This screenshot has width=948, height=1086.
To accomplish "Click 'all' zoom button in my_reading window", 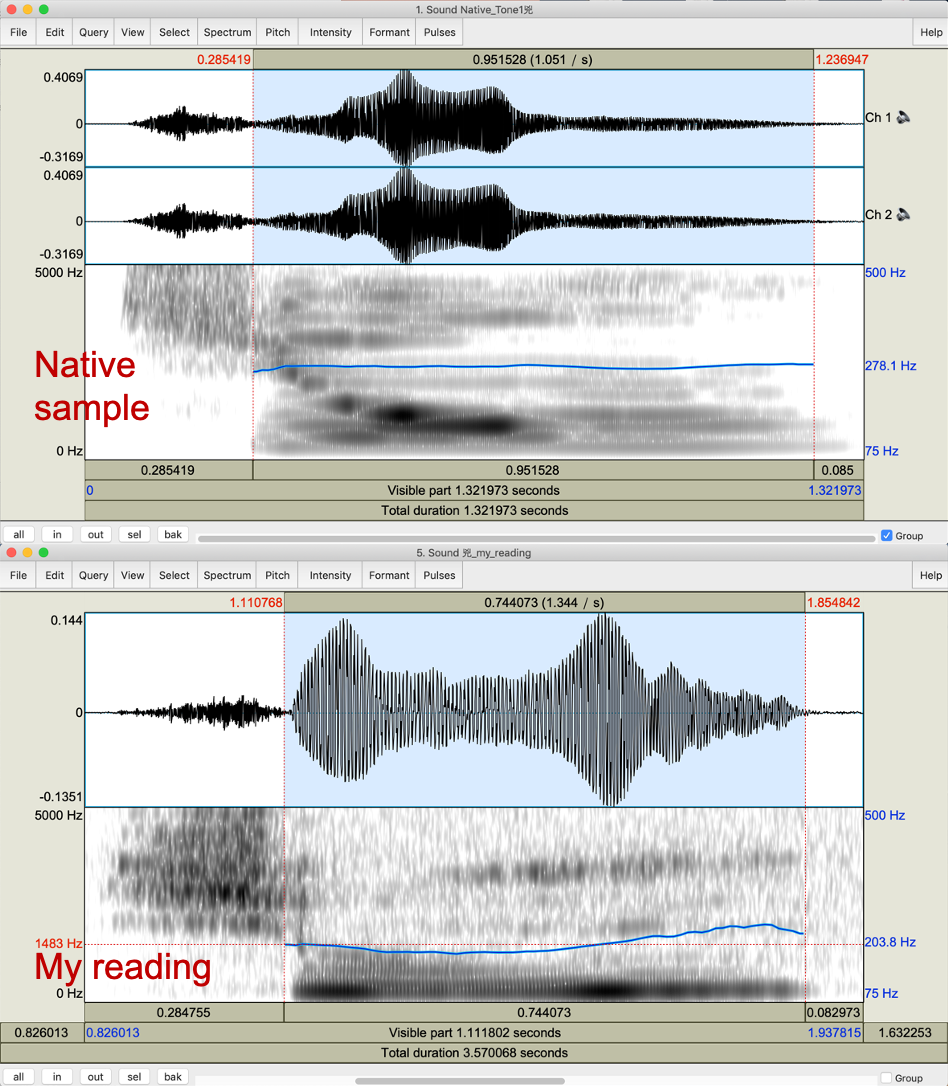I will pyautogui.click(x=19, y=1077).
